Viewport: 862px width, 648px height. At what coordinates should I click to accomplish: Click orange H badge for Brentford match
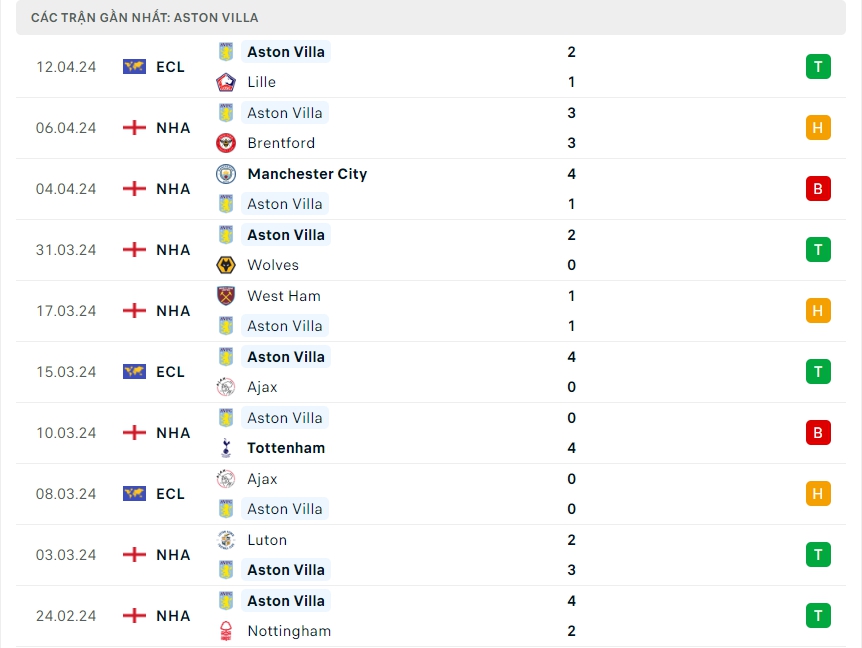click(x=818, y=128)
